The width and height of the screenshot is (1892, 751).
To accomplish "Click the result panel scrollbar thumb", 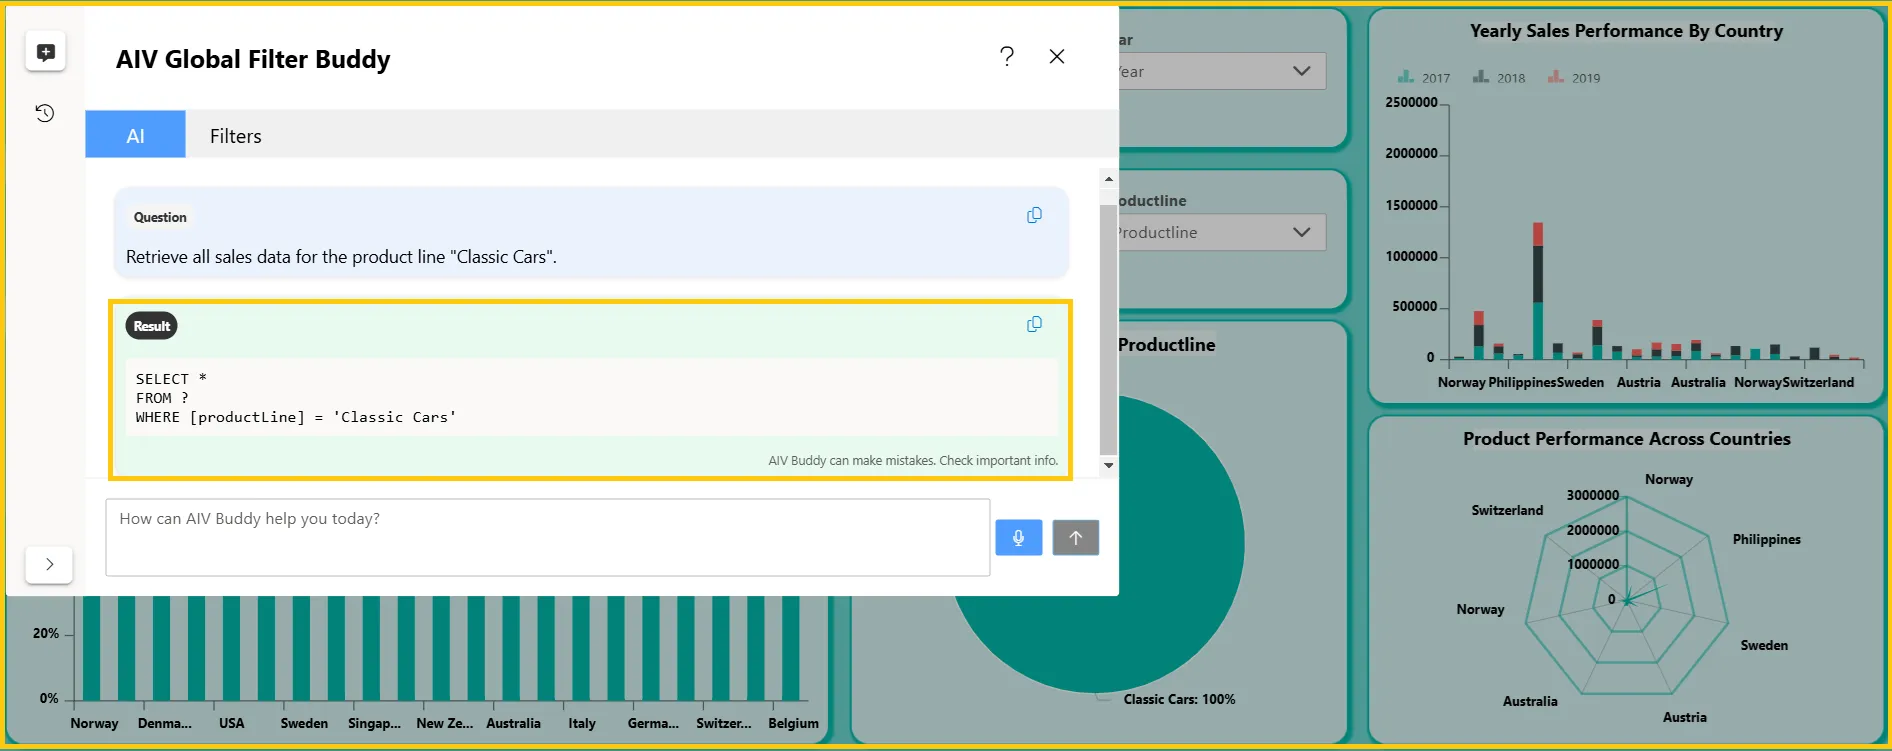I will [1108, 329].
